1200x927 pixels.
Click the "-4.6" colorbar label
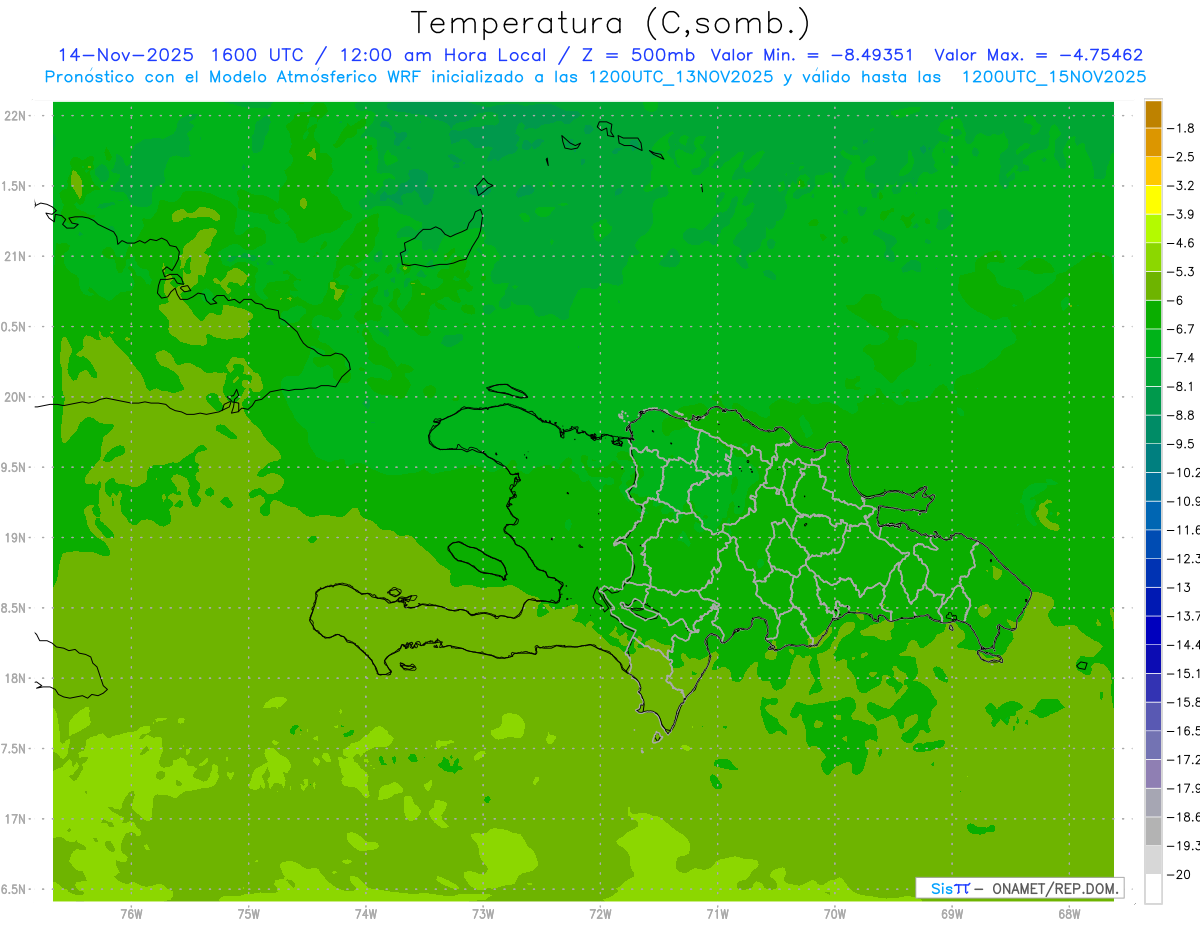pos(1182,243)
